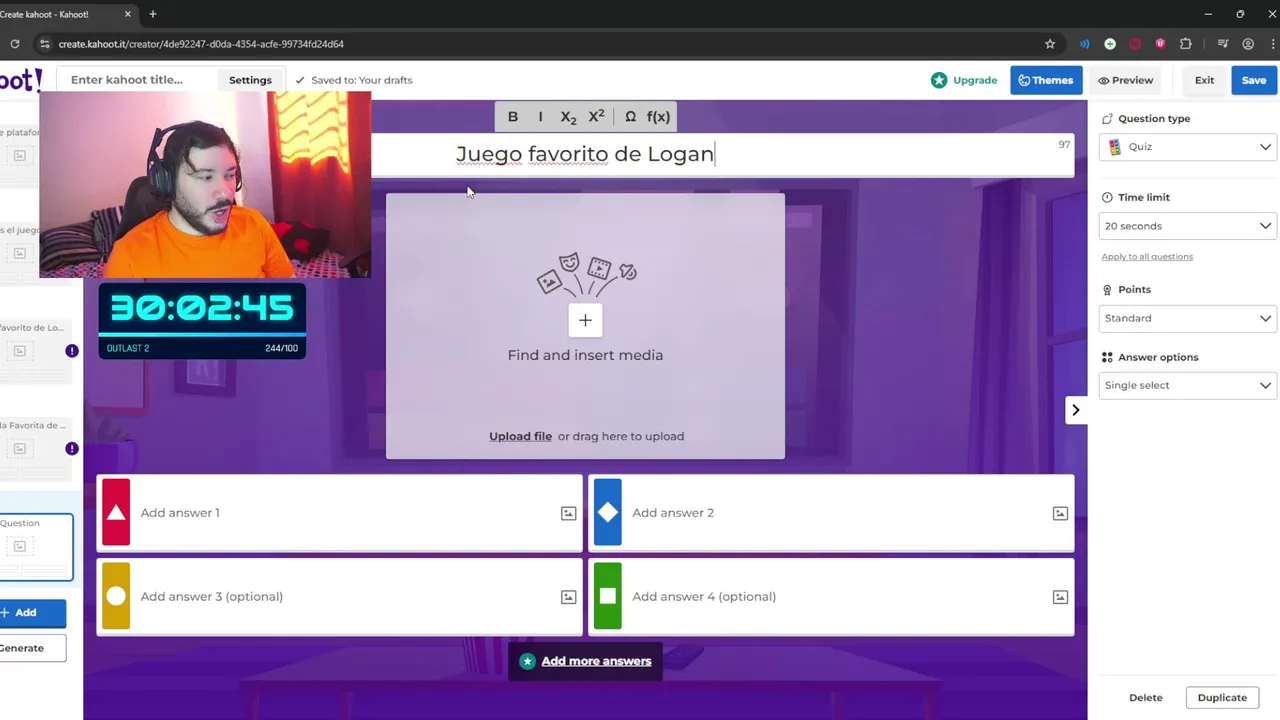Click Apply to all questions link

pos(1147,257)
